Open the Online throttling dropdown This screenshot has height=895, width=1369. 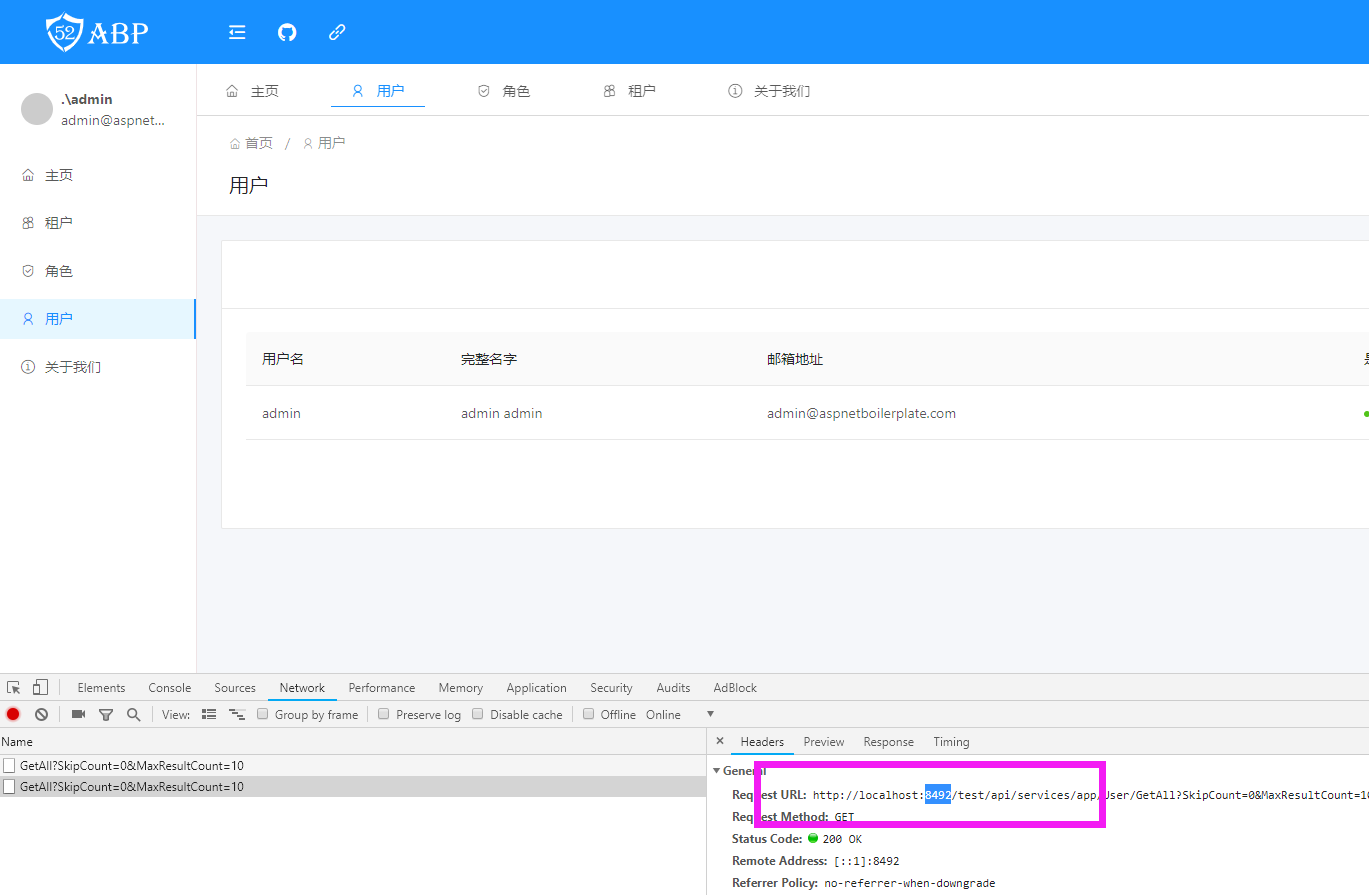710,714
